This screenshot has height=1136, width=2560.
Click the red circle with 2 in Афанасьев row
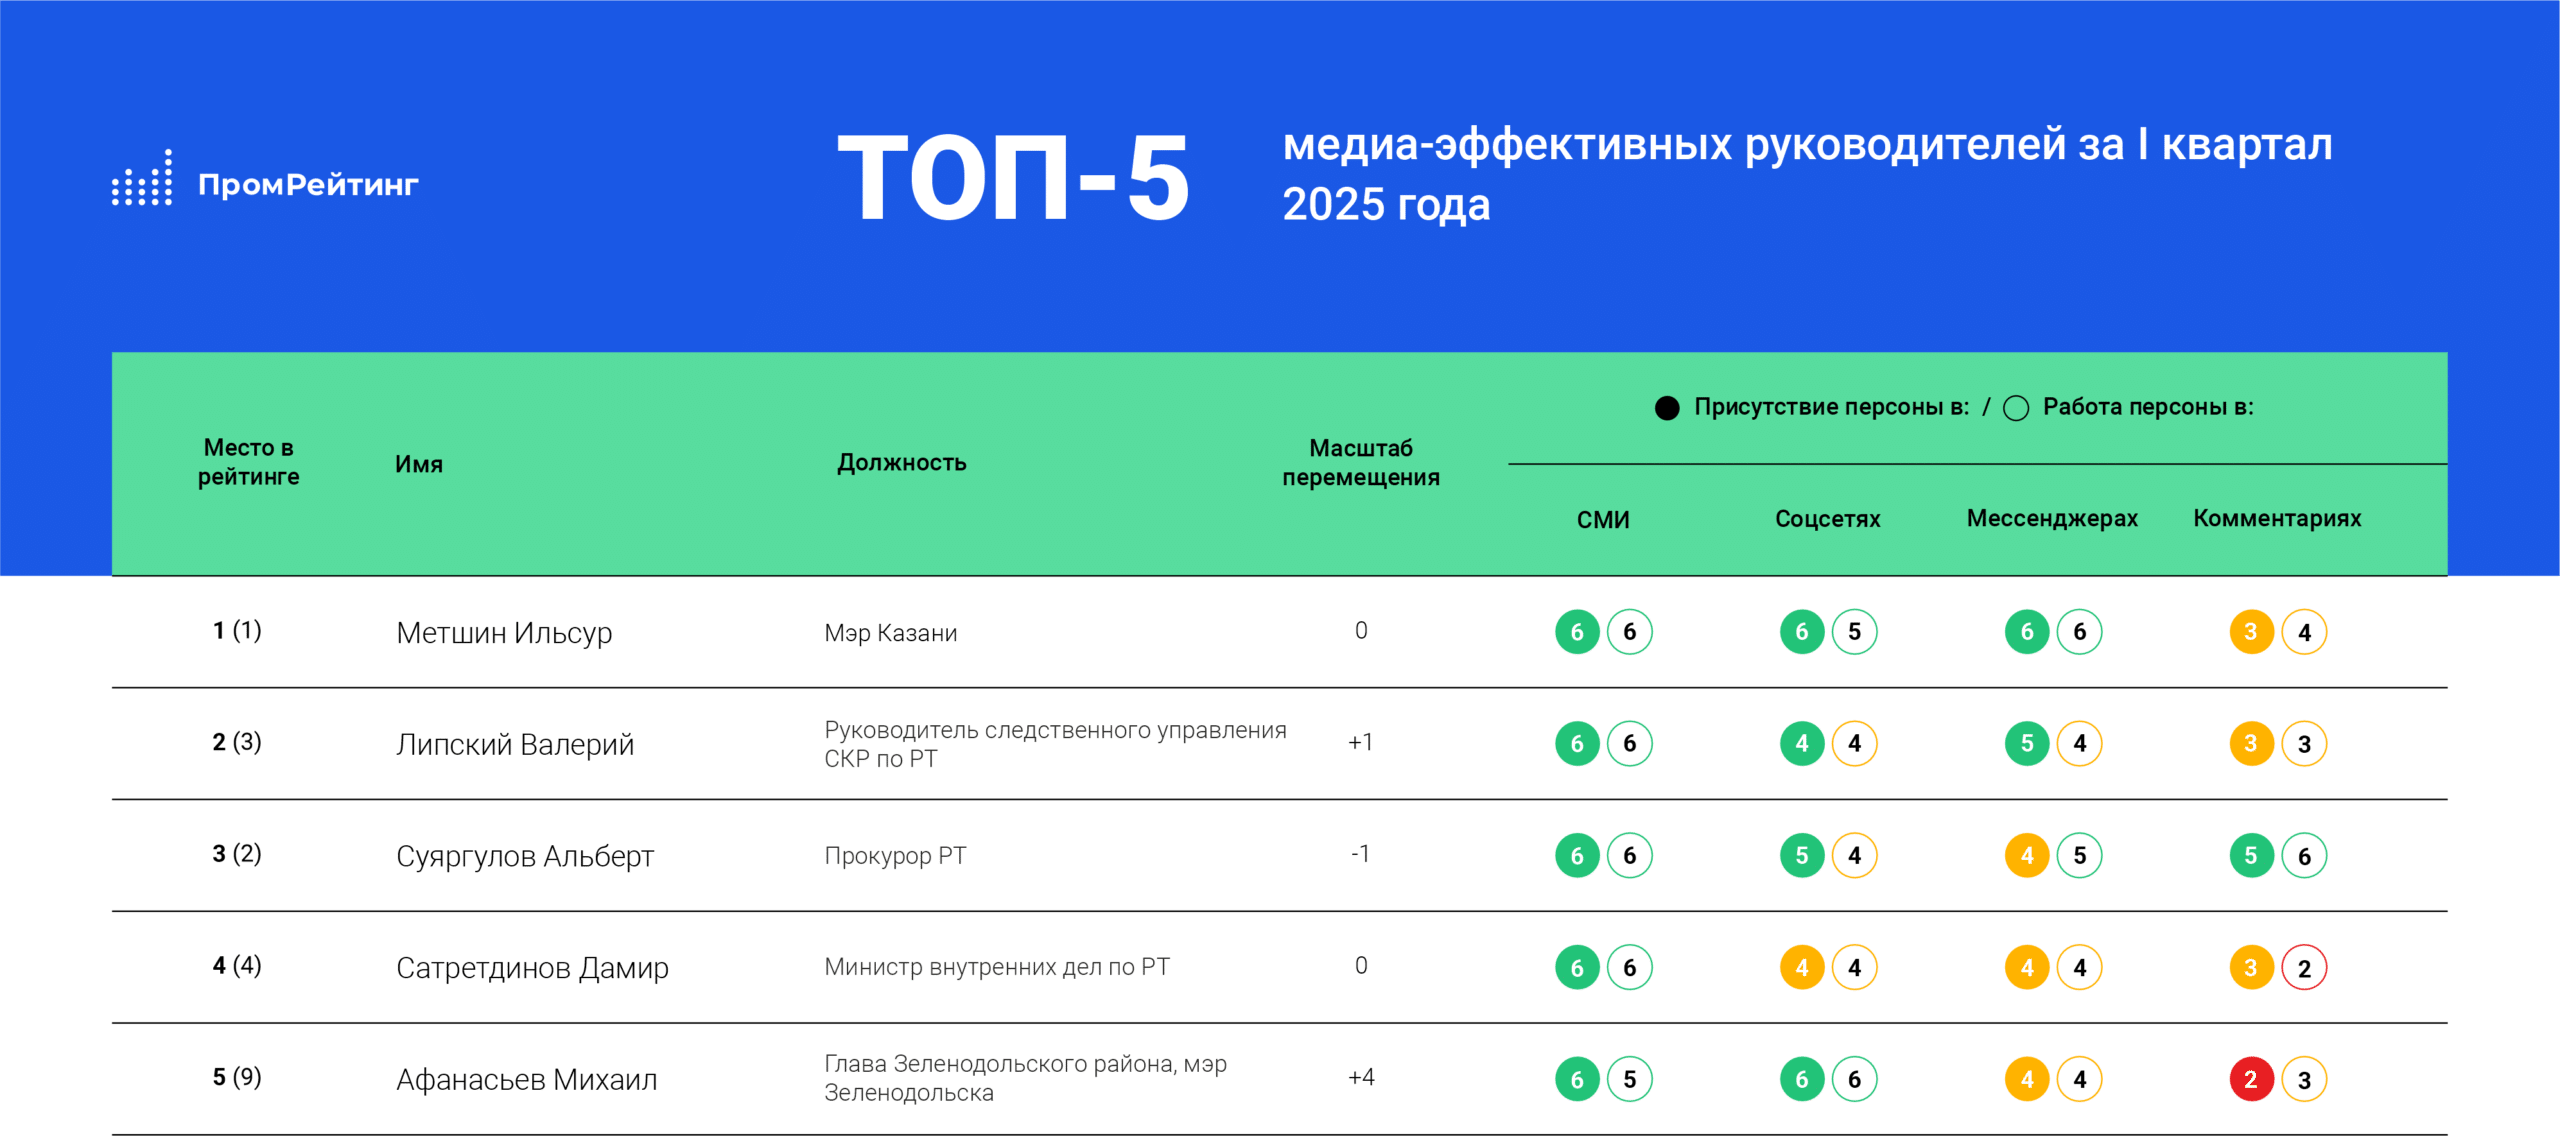(2251, 1079)
